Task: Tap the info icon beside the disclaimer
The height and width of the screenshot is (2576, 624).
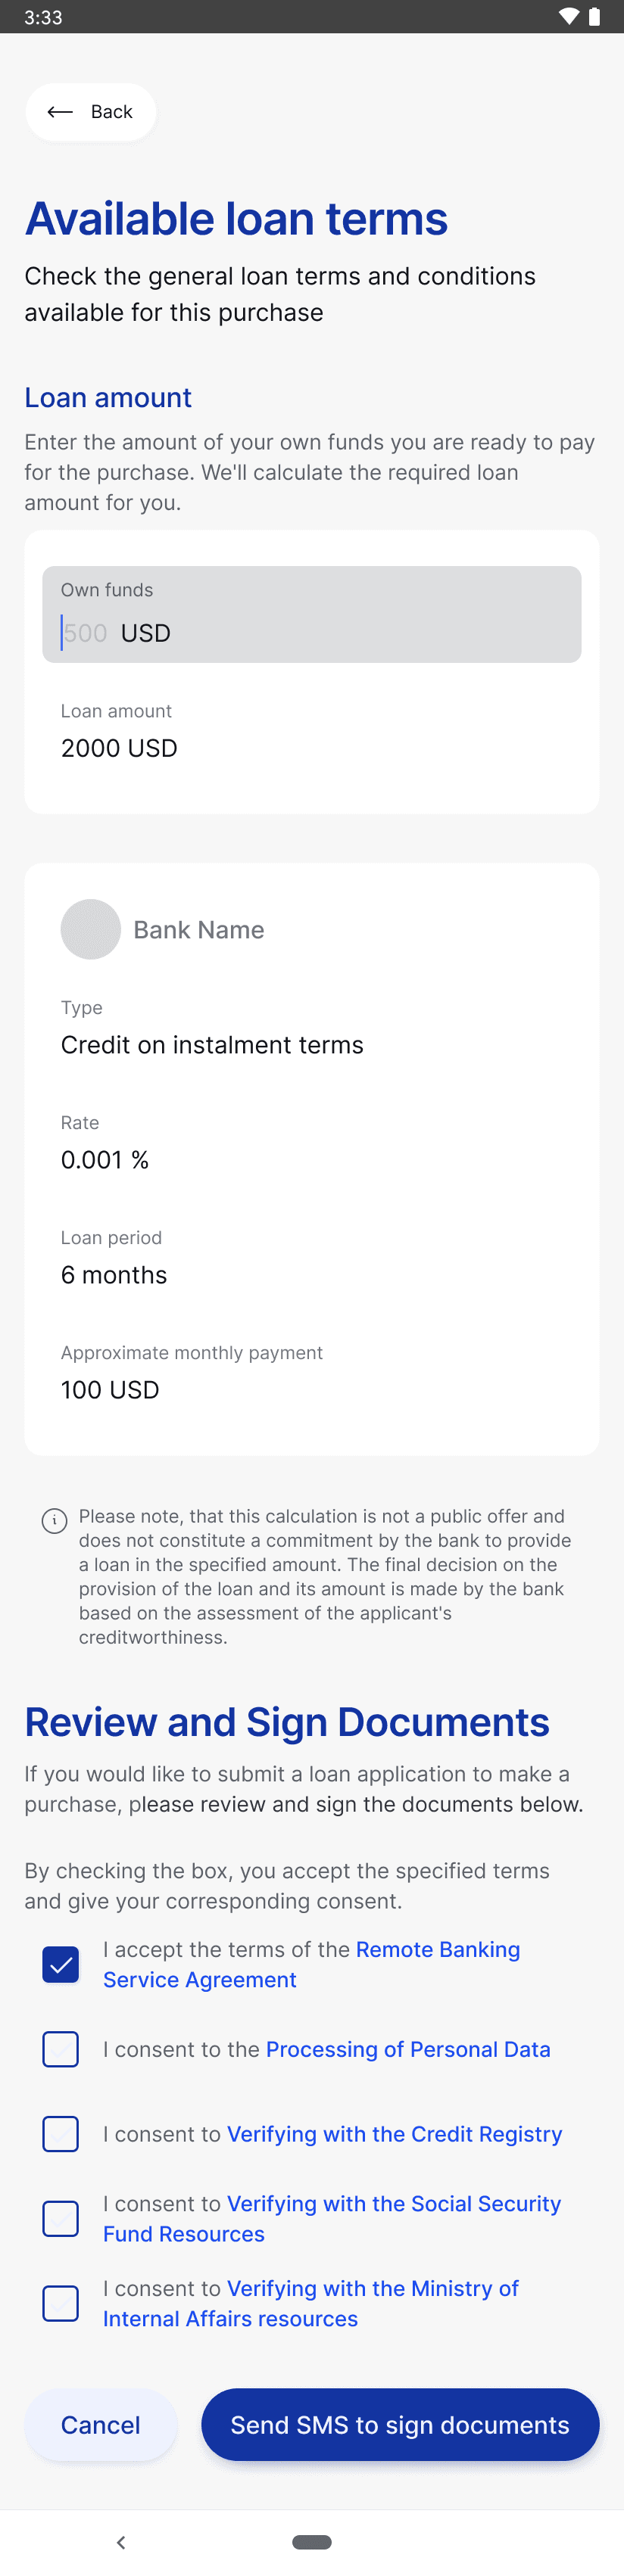Action: [x=54, y=1521]
